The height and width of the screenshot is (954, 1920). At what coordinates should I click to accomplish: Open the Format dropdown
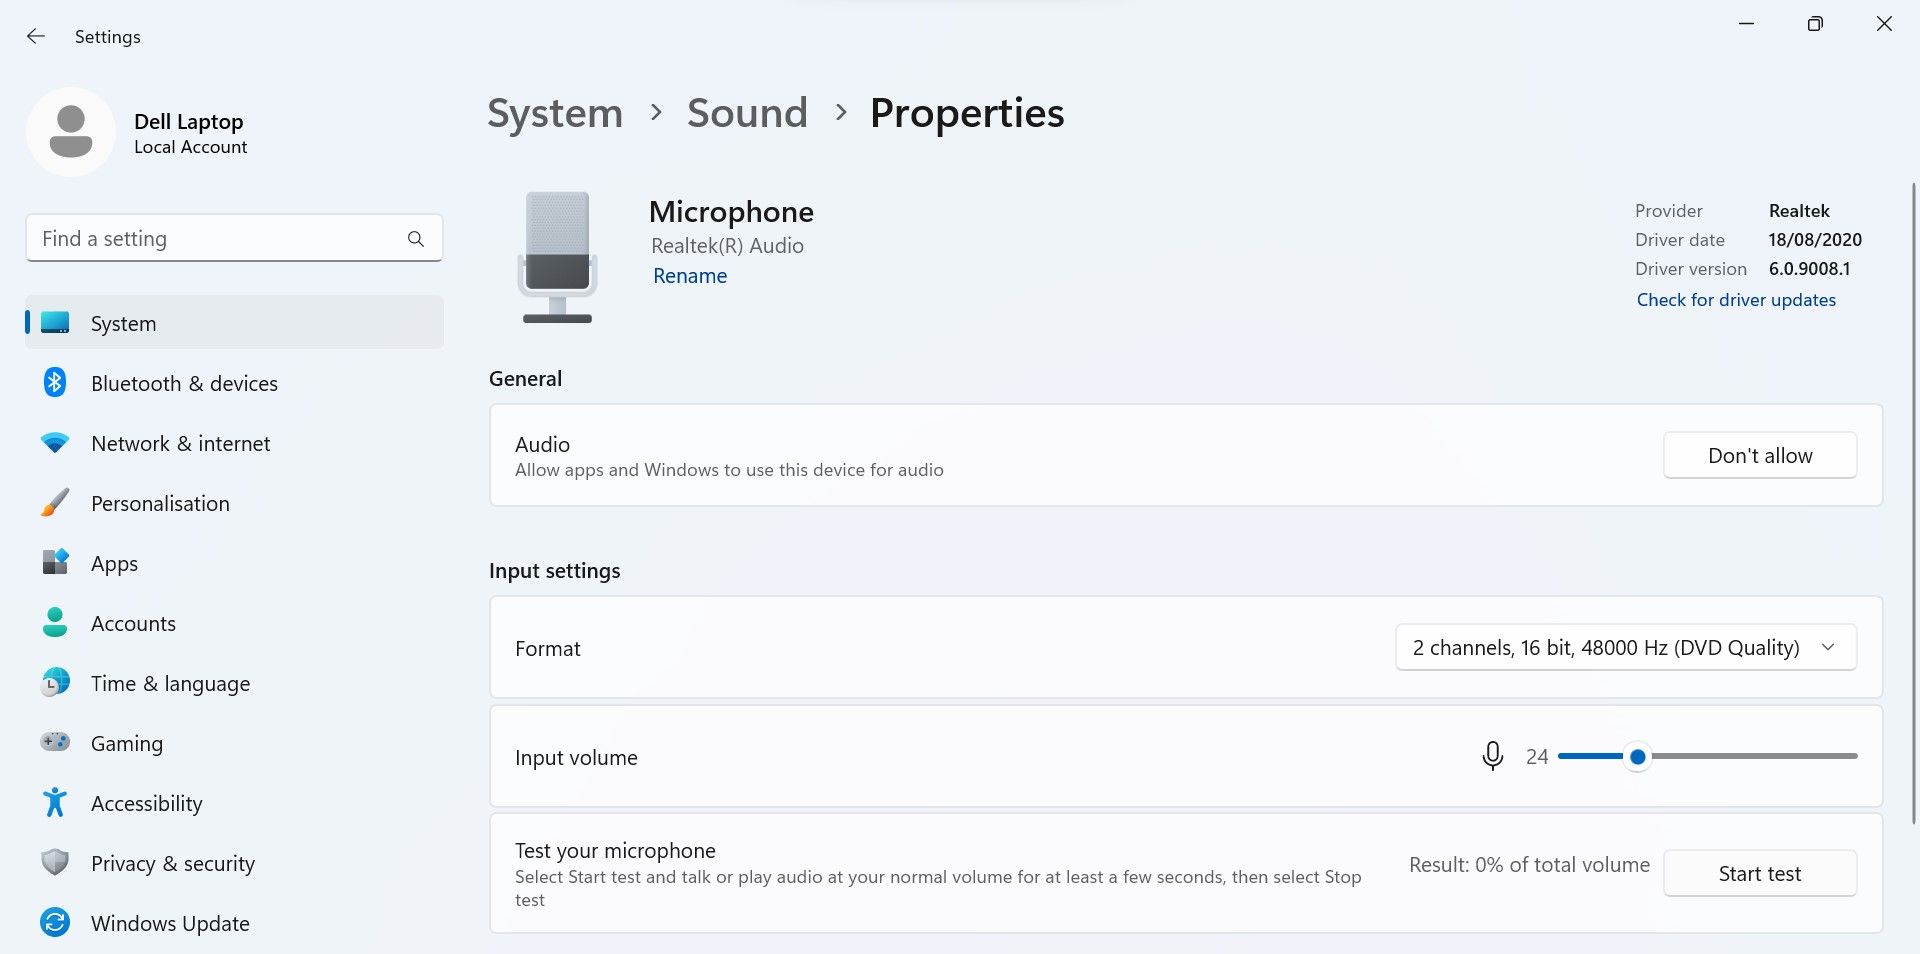point(1624,647)
